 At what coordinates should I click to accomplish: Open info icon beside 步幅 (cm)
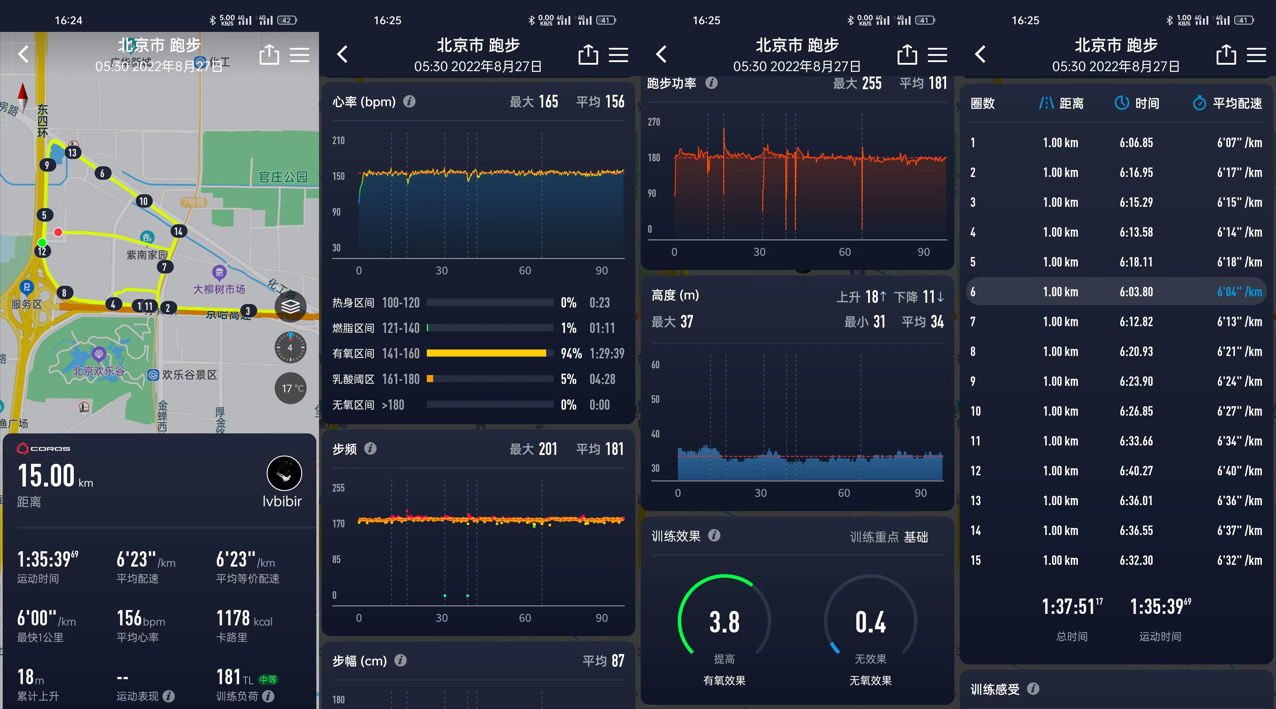click(x=400, y=661)
